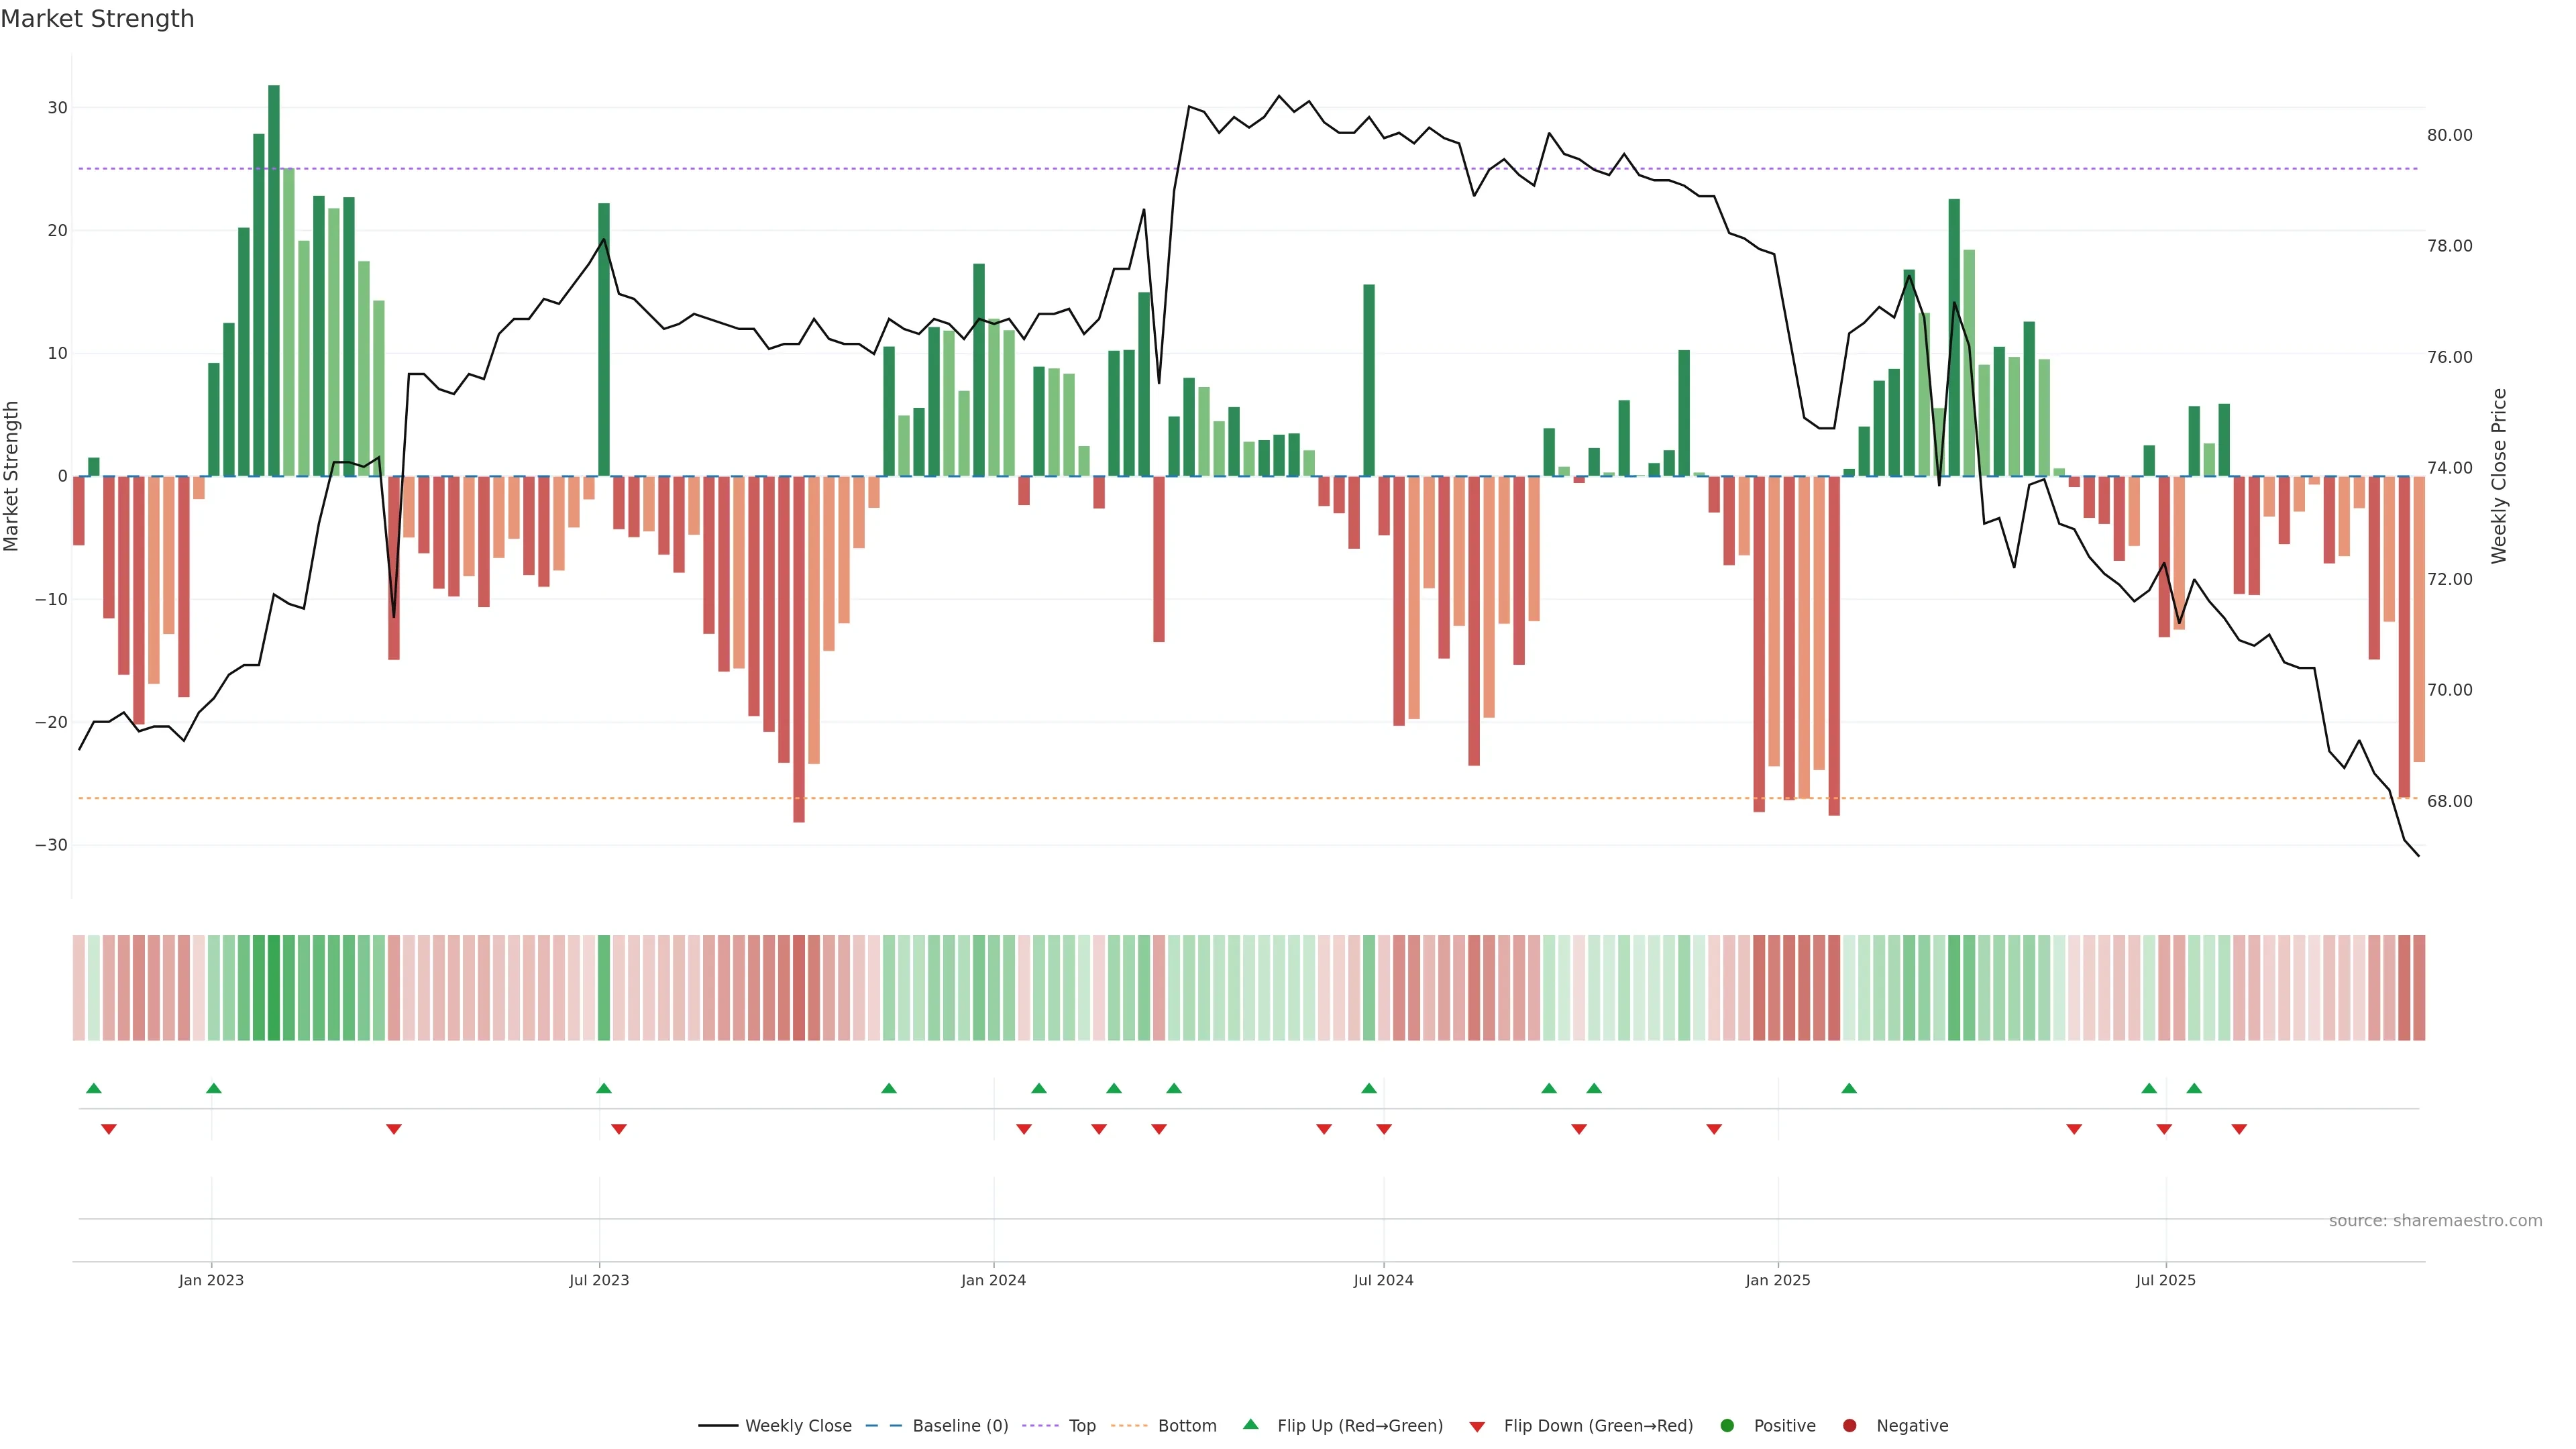Image resolution: width=2576 pixels, height=1449 pixels.
Task: Click the Market Strength chart title
Action: (x=97, y=19)
